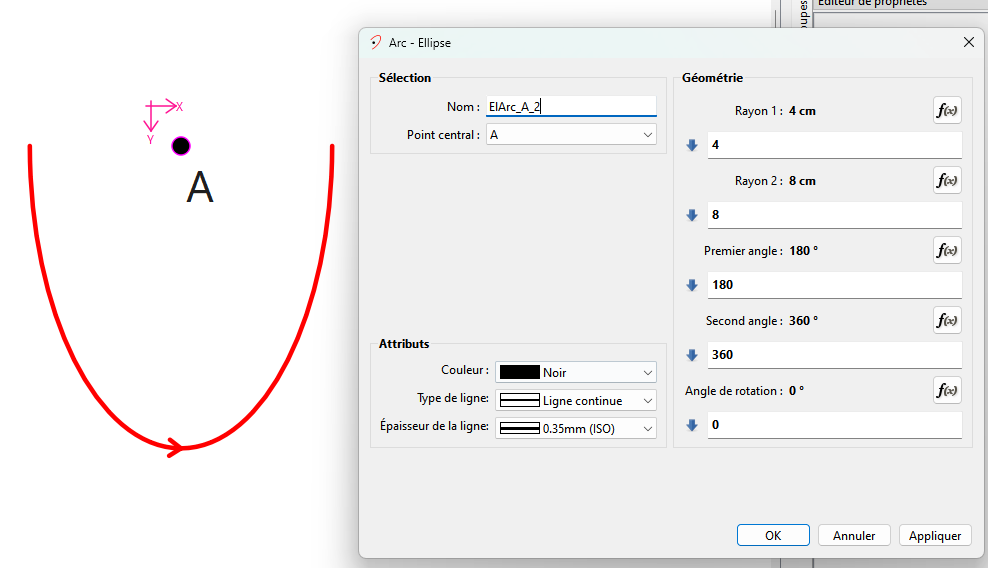Open formula editor for Rayon 1
Image resolution: width=988 pixels, height=568 pixels.
[x=947, y=111]
